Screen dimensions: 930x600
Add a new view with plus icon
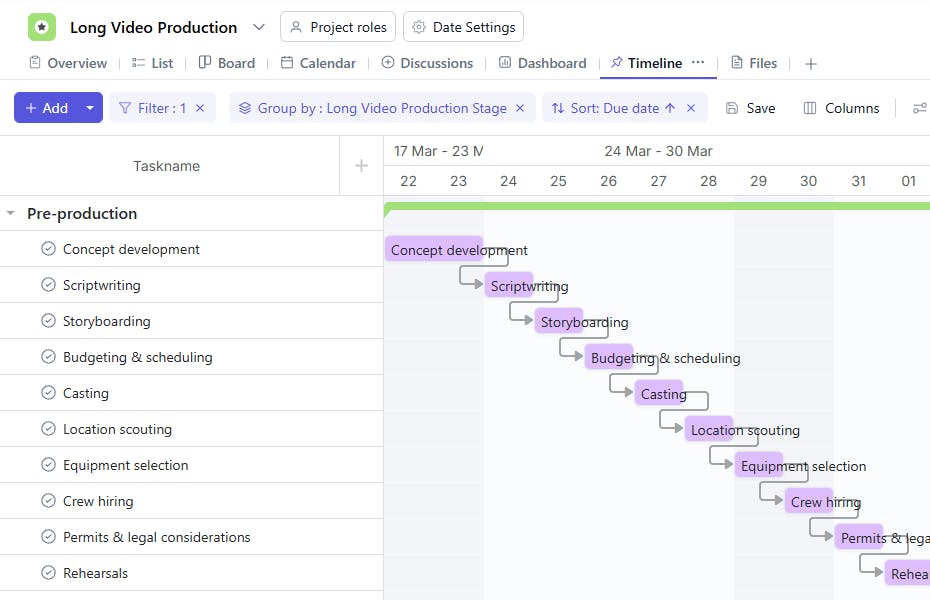[811, 63]
